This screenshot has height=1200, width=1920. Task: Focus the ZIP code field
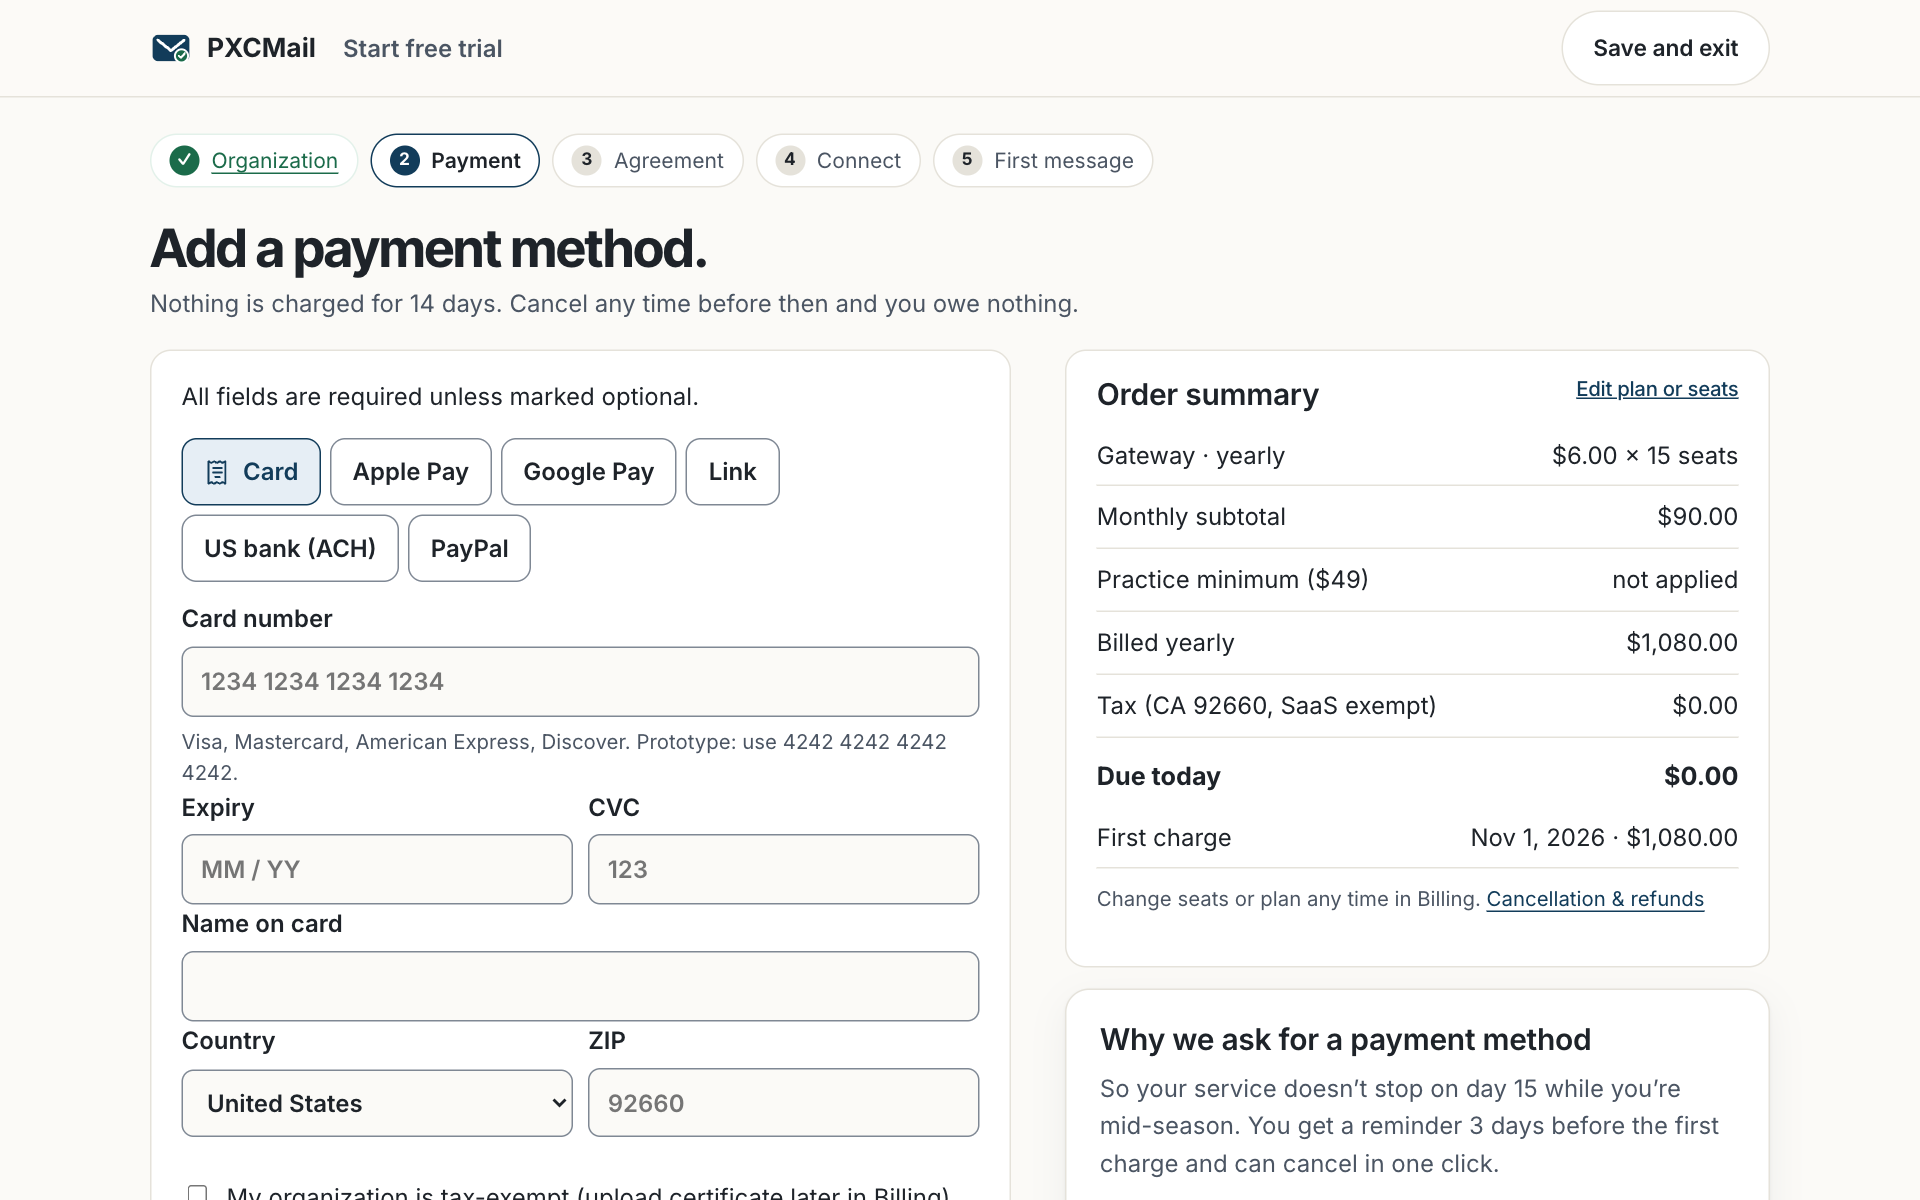[x=783, y=1103]
